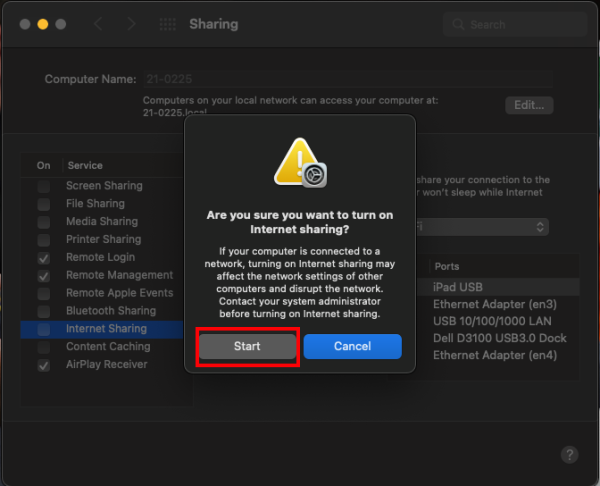This screenshot has width=600, height=486.
Task: Select Screen Sharing service row
Action: click(102, 186)
